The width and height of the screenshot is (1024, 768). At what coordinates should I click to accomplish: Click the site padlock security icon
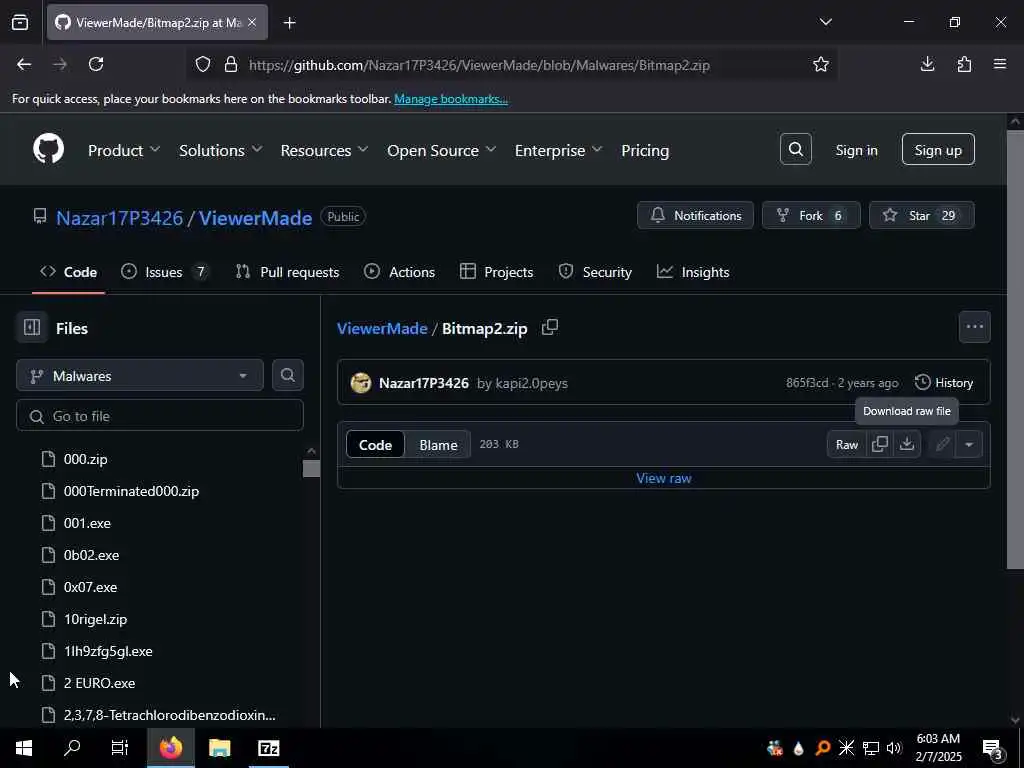click(231, 64)
